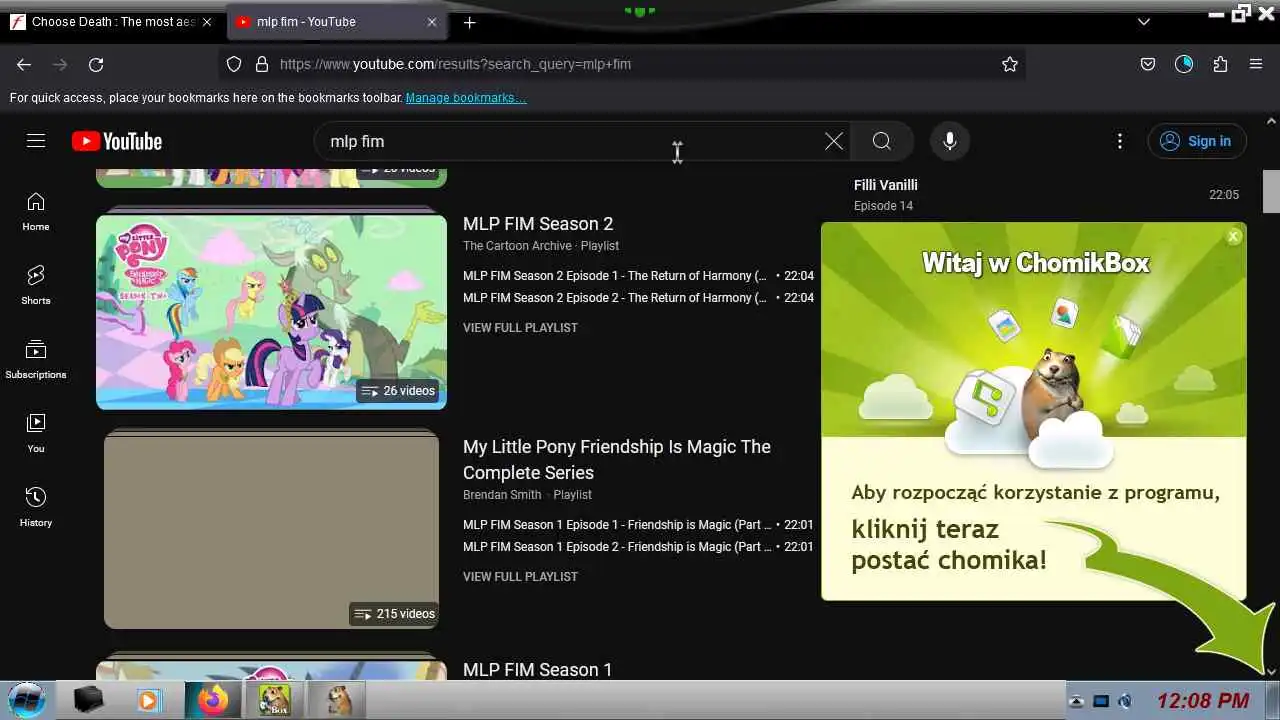Screen dimensions: 1280x720
Task: Open the Pocket save icon
Action: pos(1148,64)
